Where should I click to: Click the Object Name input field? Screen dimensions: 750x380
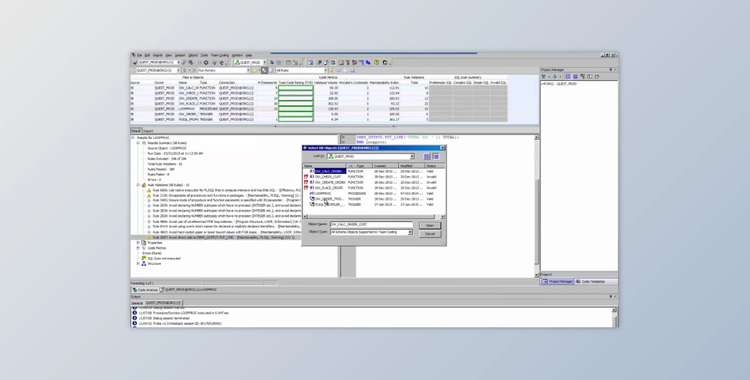[x=371, y=224]
